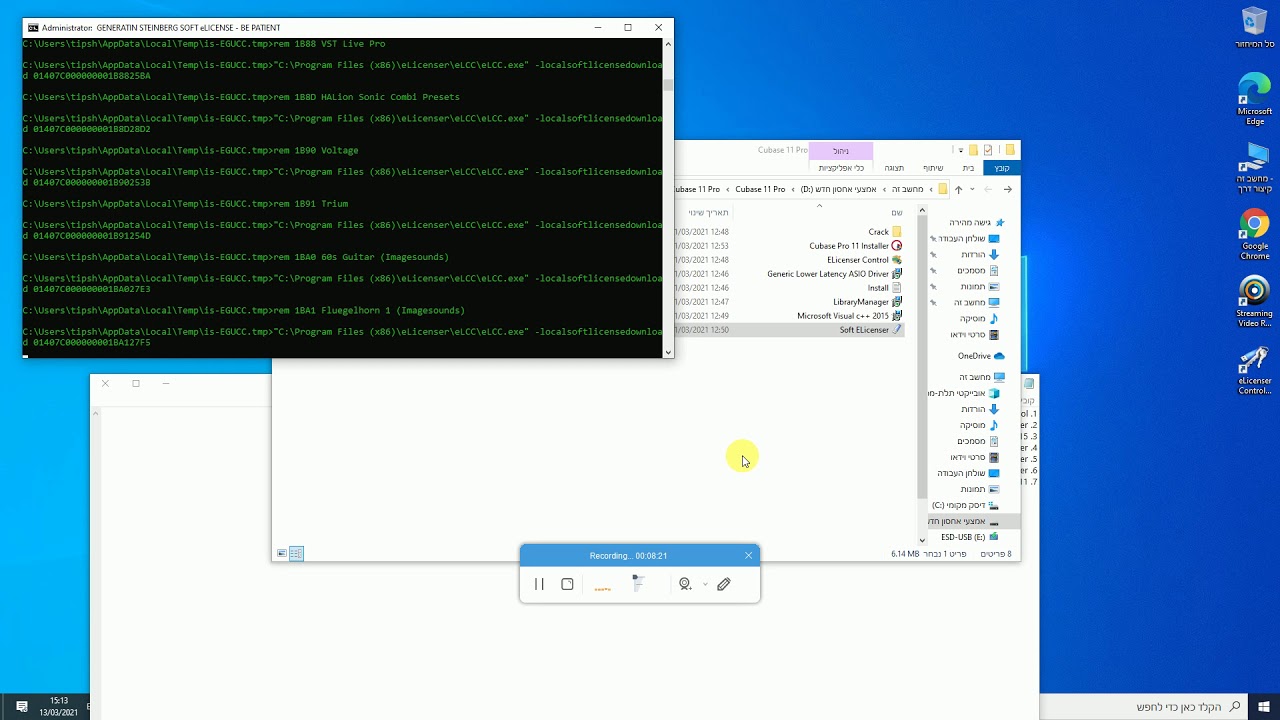Stop the screen recording
This screenshot has height=720, width=1280.
(567, 584)
